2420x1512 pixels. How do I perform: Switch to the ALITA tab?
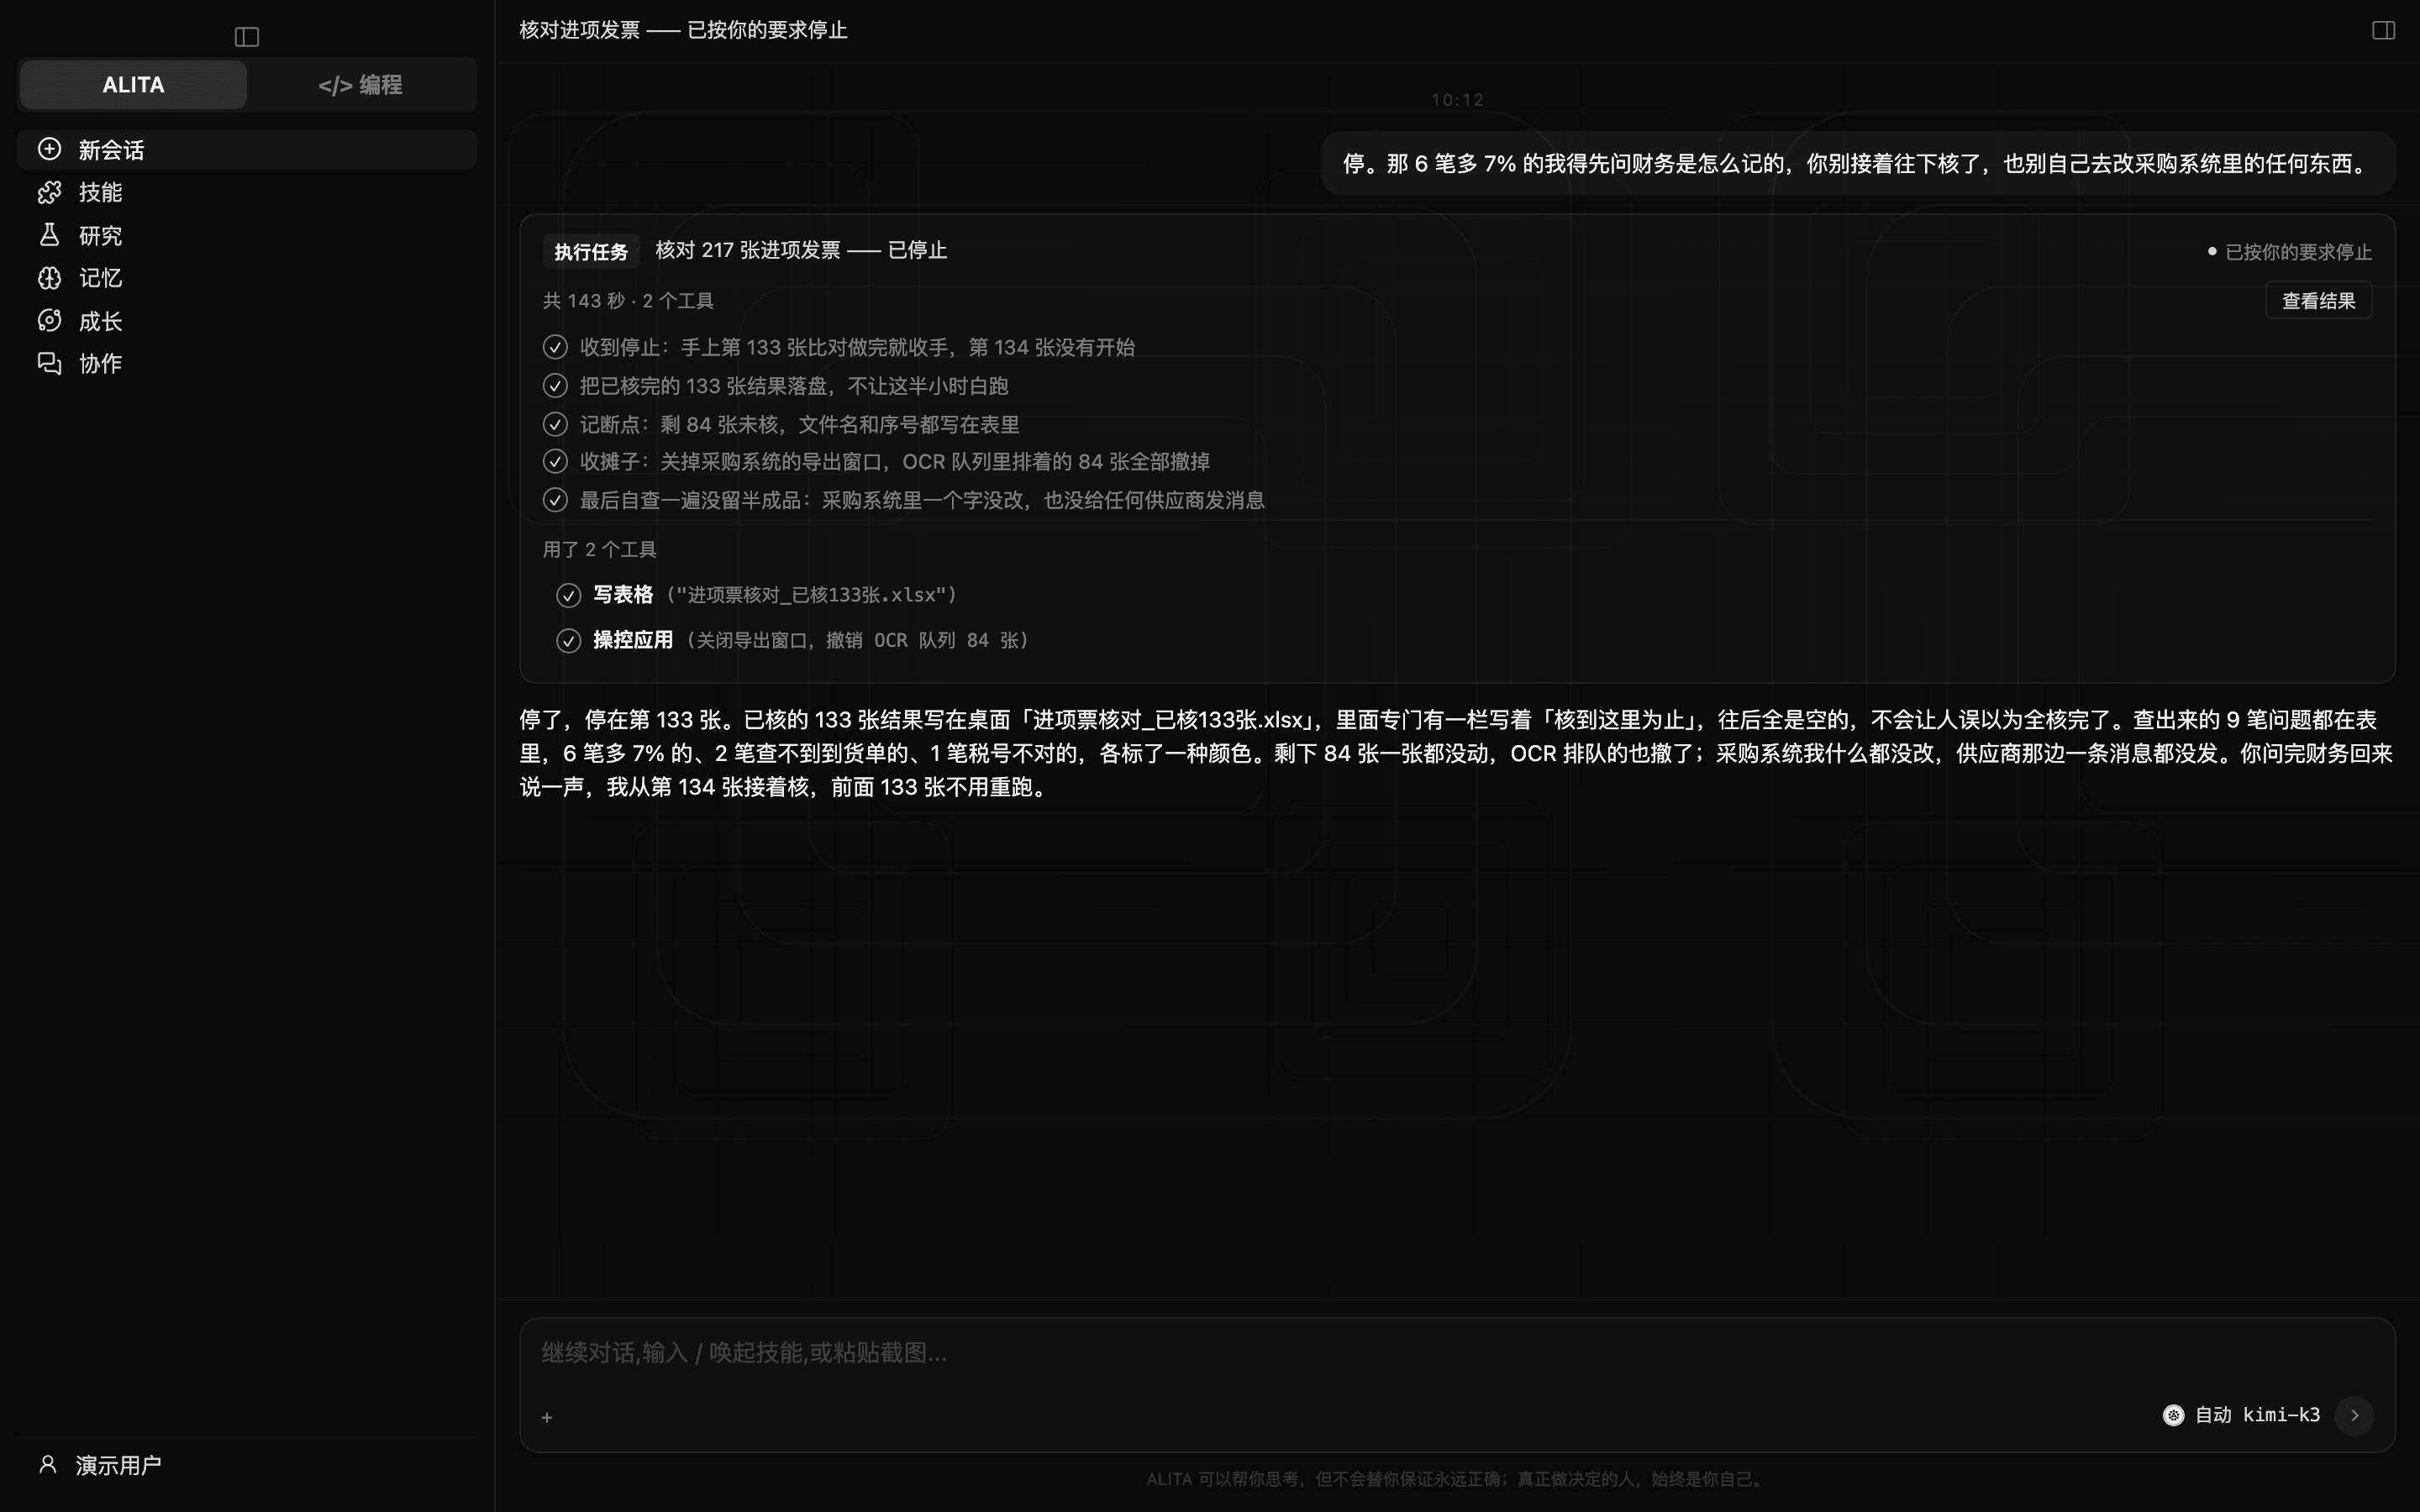[x=133, y=85]
